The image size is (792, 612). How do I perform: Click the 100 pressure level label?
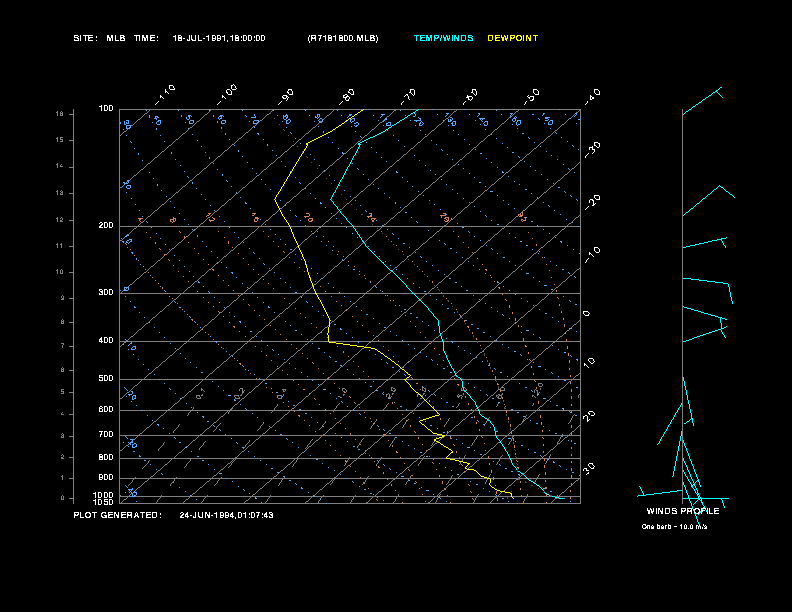click(106, 109)
